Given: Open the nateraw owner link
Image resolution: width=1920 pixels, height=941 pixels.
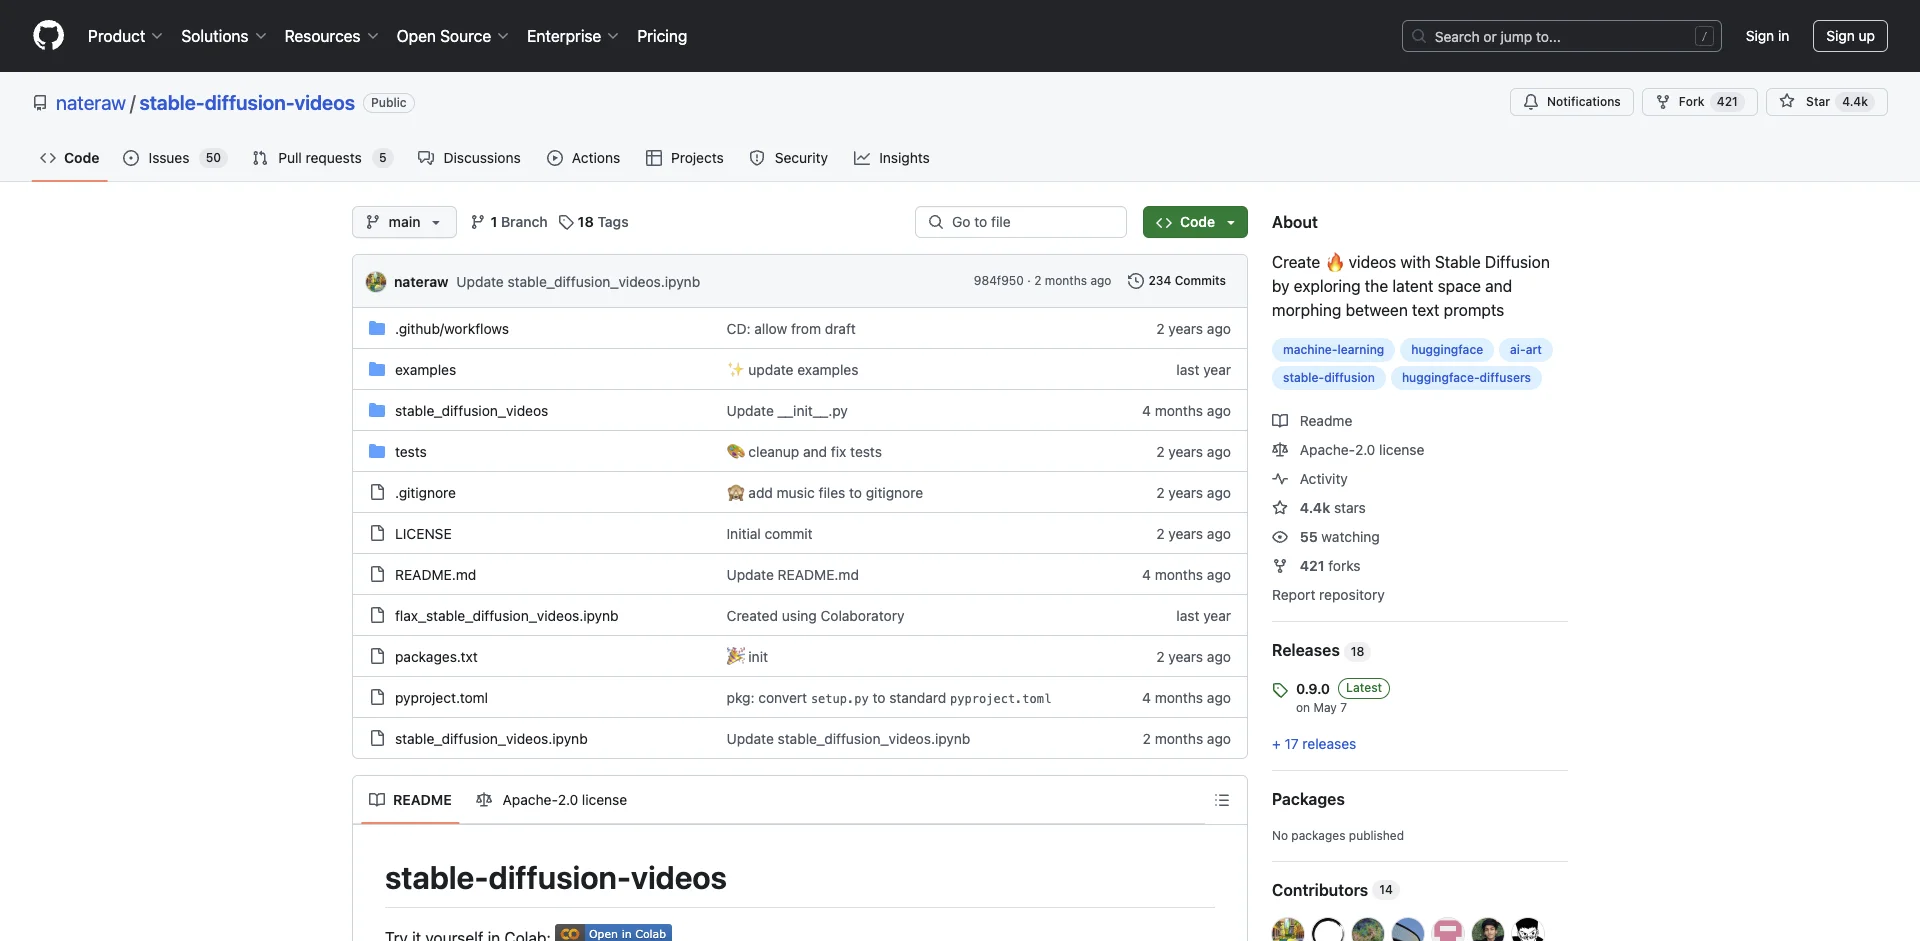Looking at the screenshot, I should click(91, 103).
